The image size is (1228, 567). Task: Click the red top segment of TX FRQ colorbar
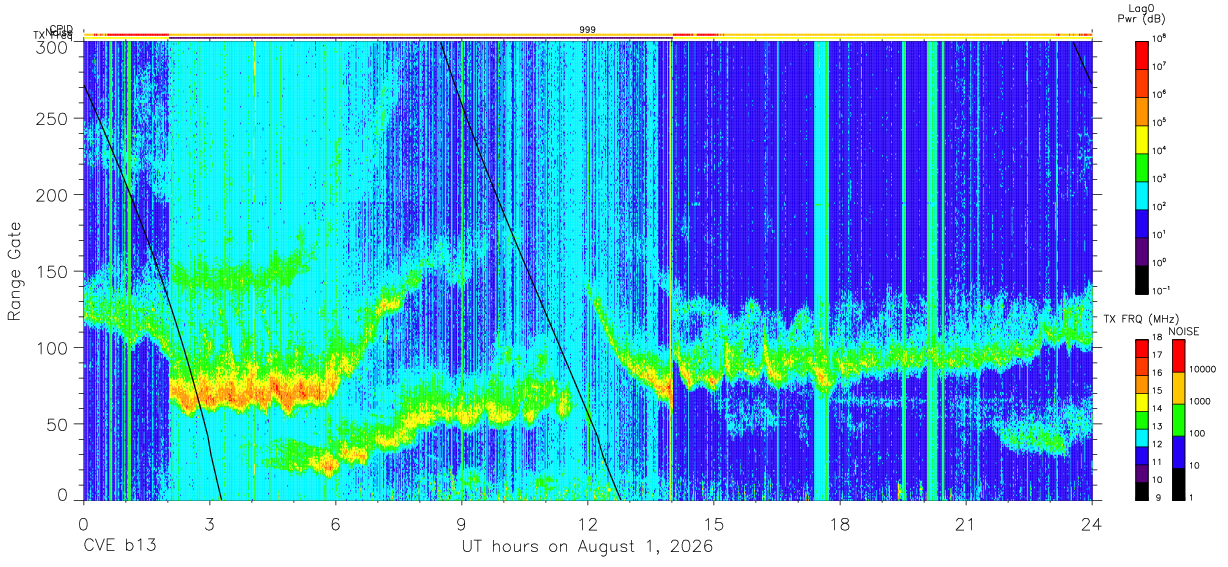click(x=1141, y=349)
